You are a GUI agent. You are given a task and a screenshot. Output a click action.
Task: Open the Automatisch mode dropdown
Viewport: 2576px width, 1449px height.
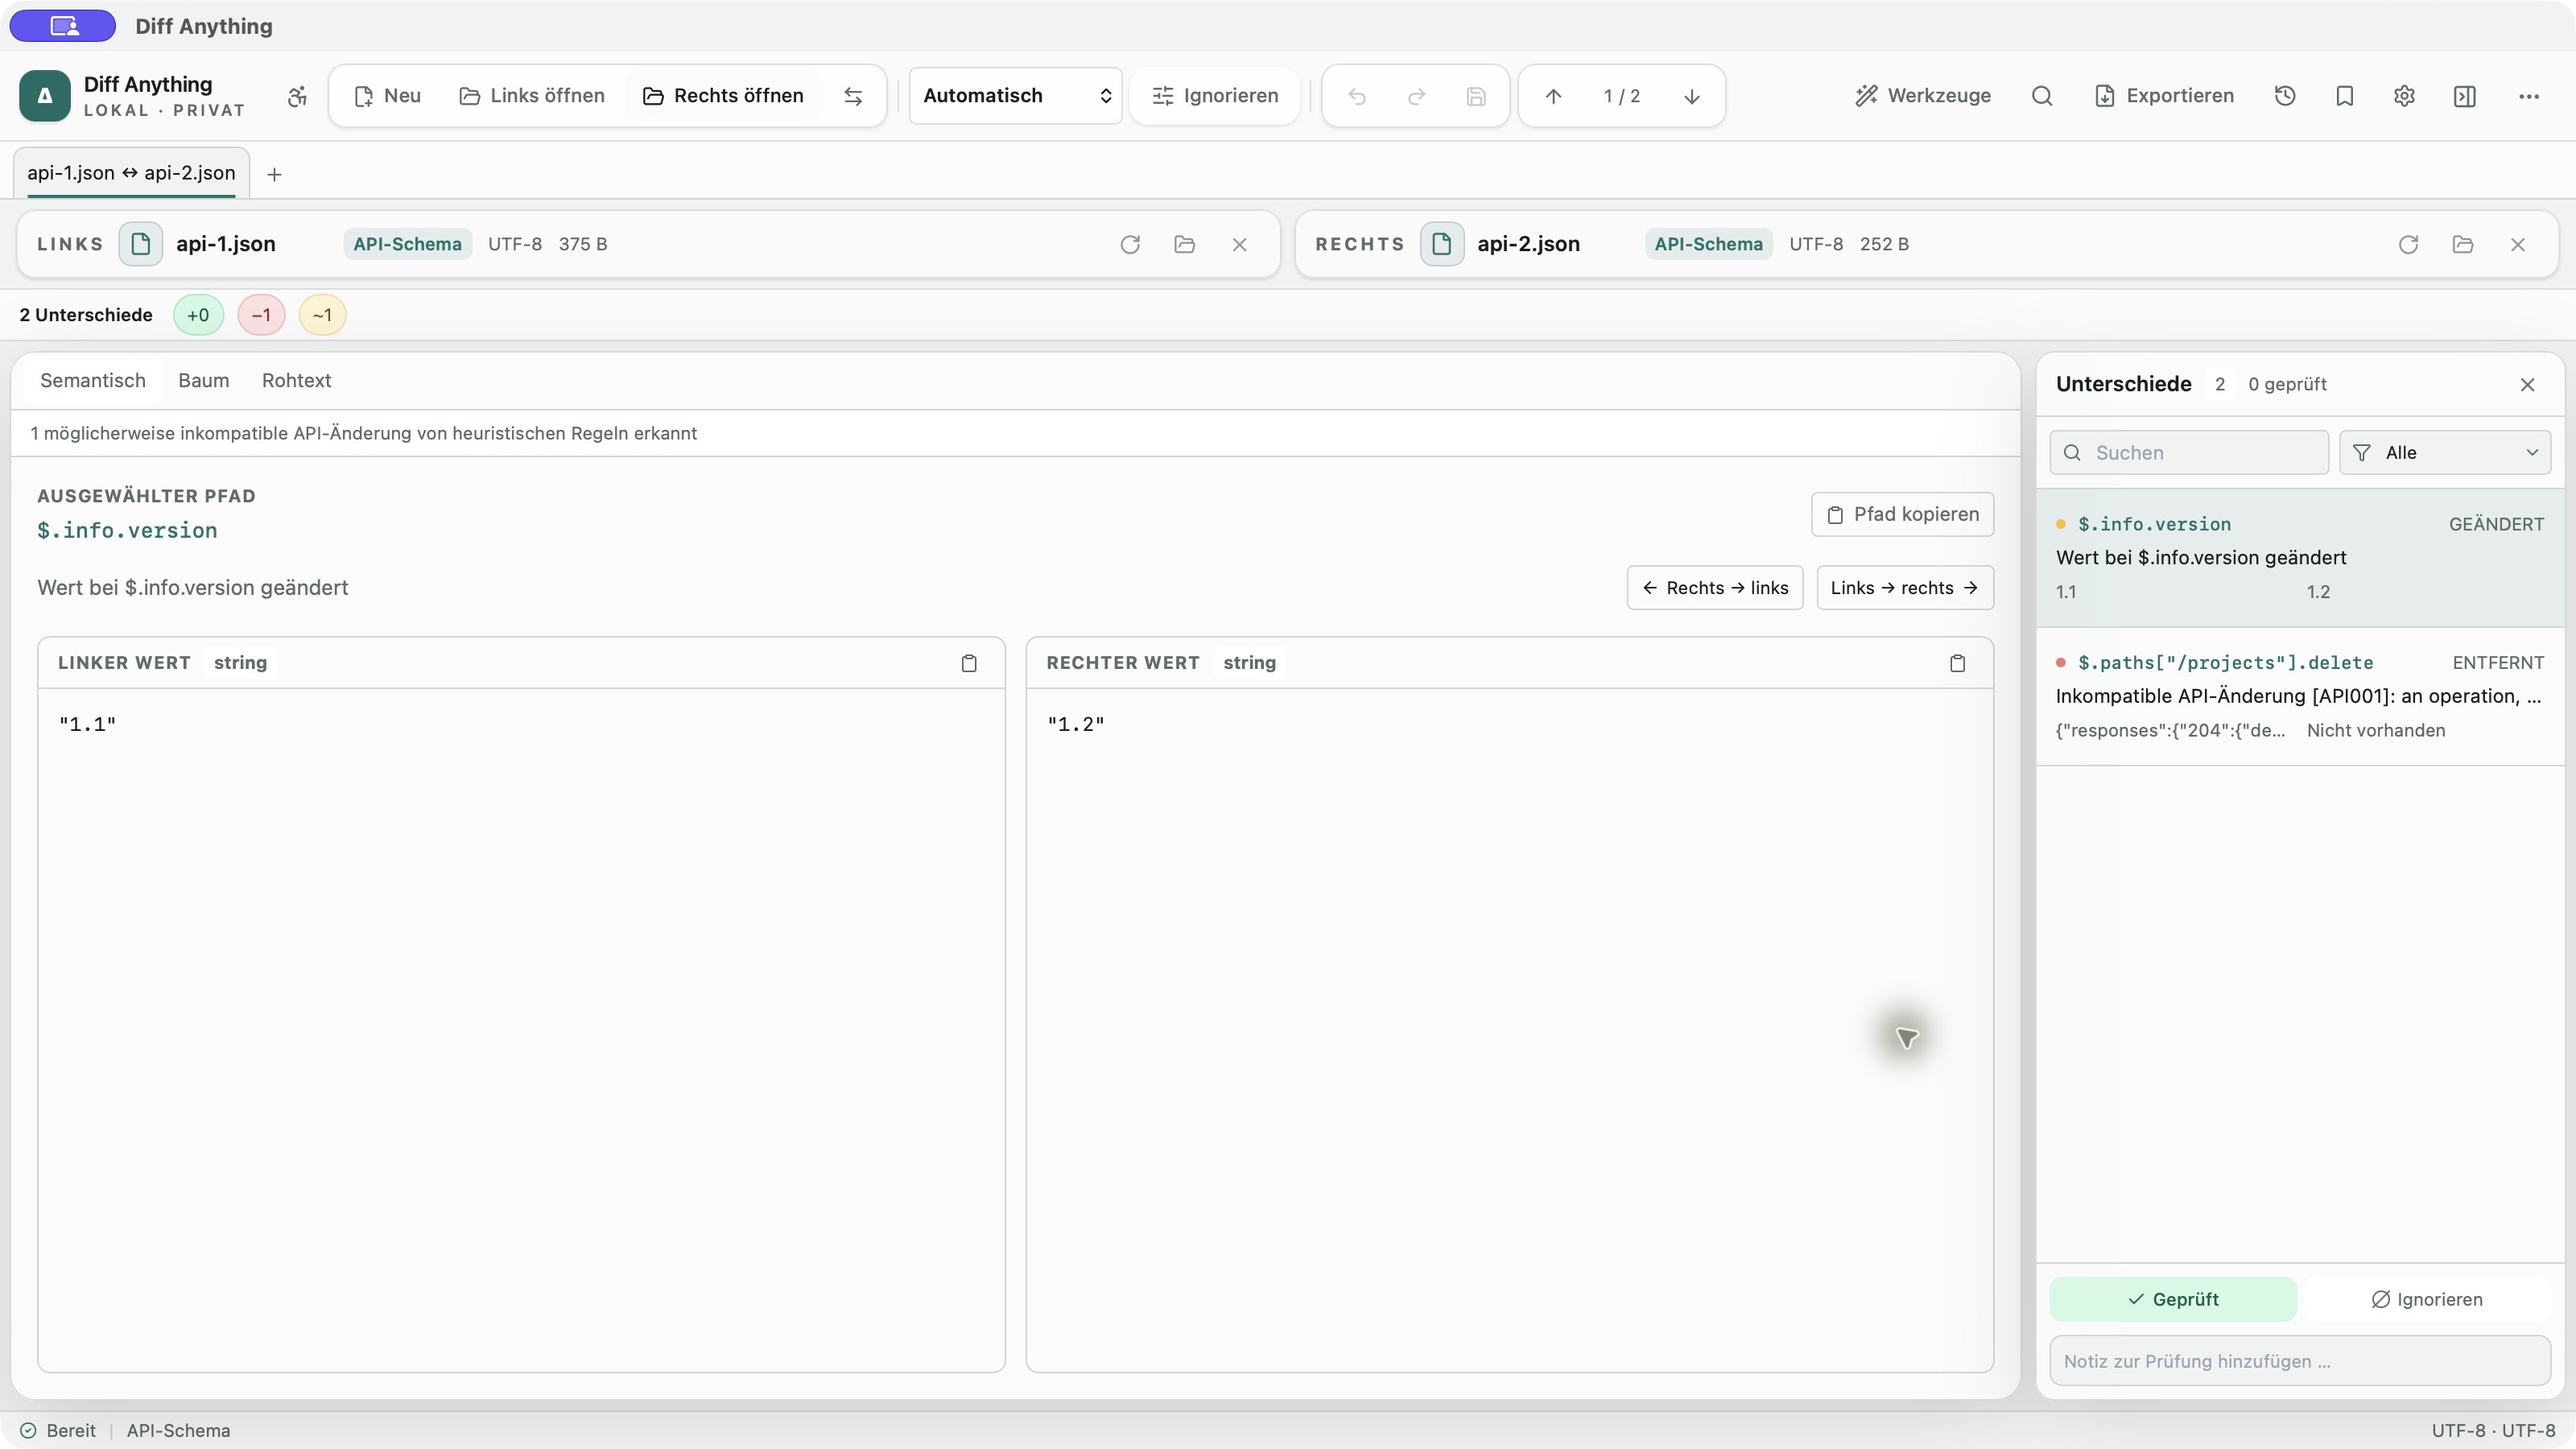[x=1015, y=96]
